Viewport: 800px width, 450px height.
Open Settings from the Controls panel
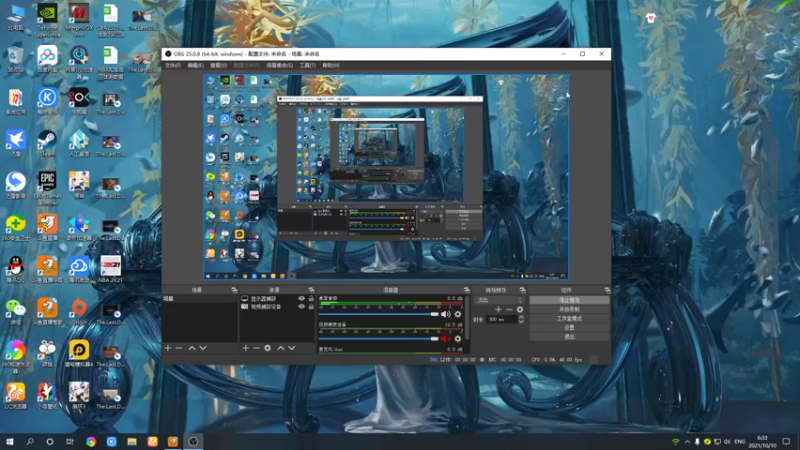point(569,328)
